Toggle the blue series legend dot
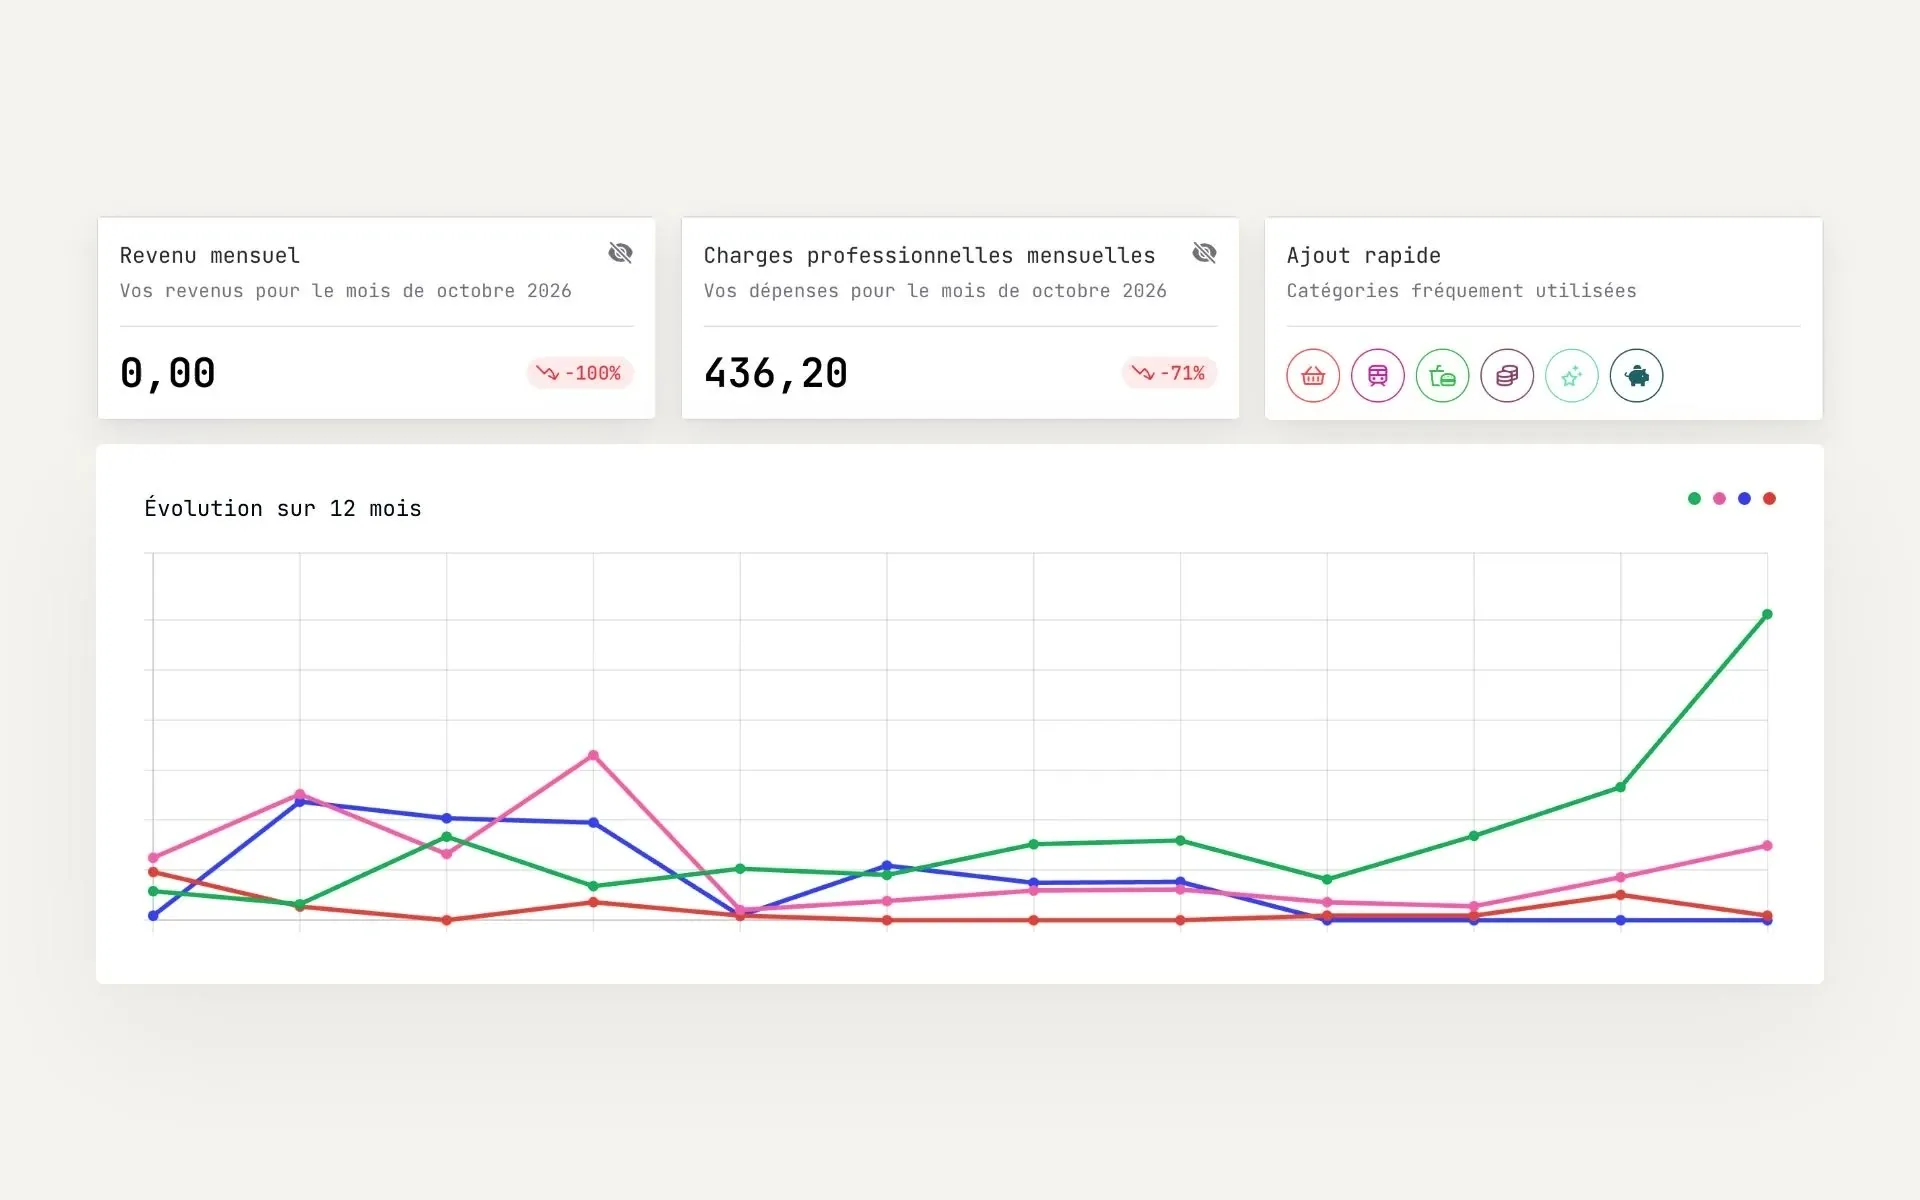 pos(1744,498)
